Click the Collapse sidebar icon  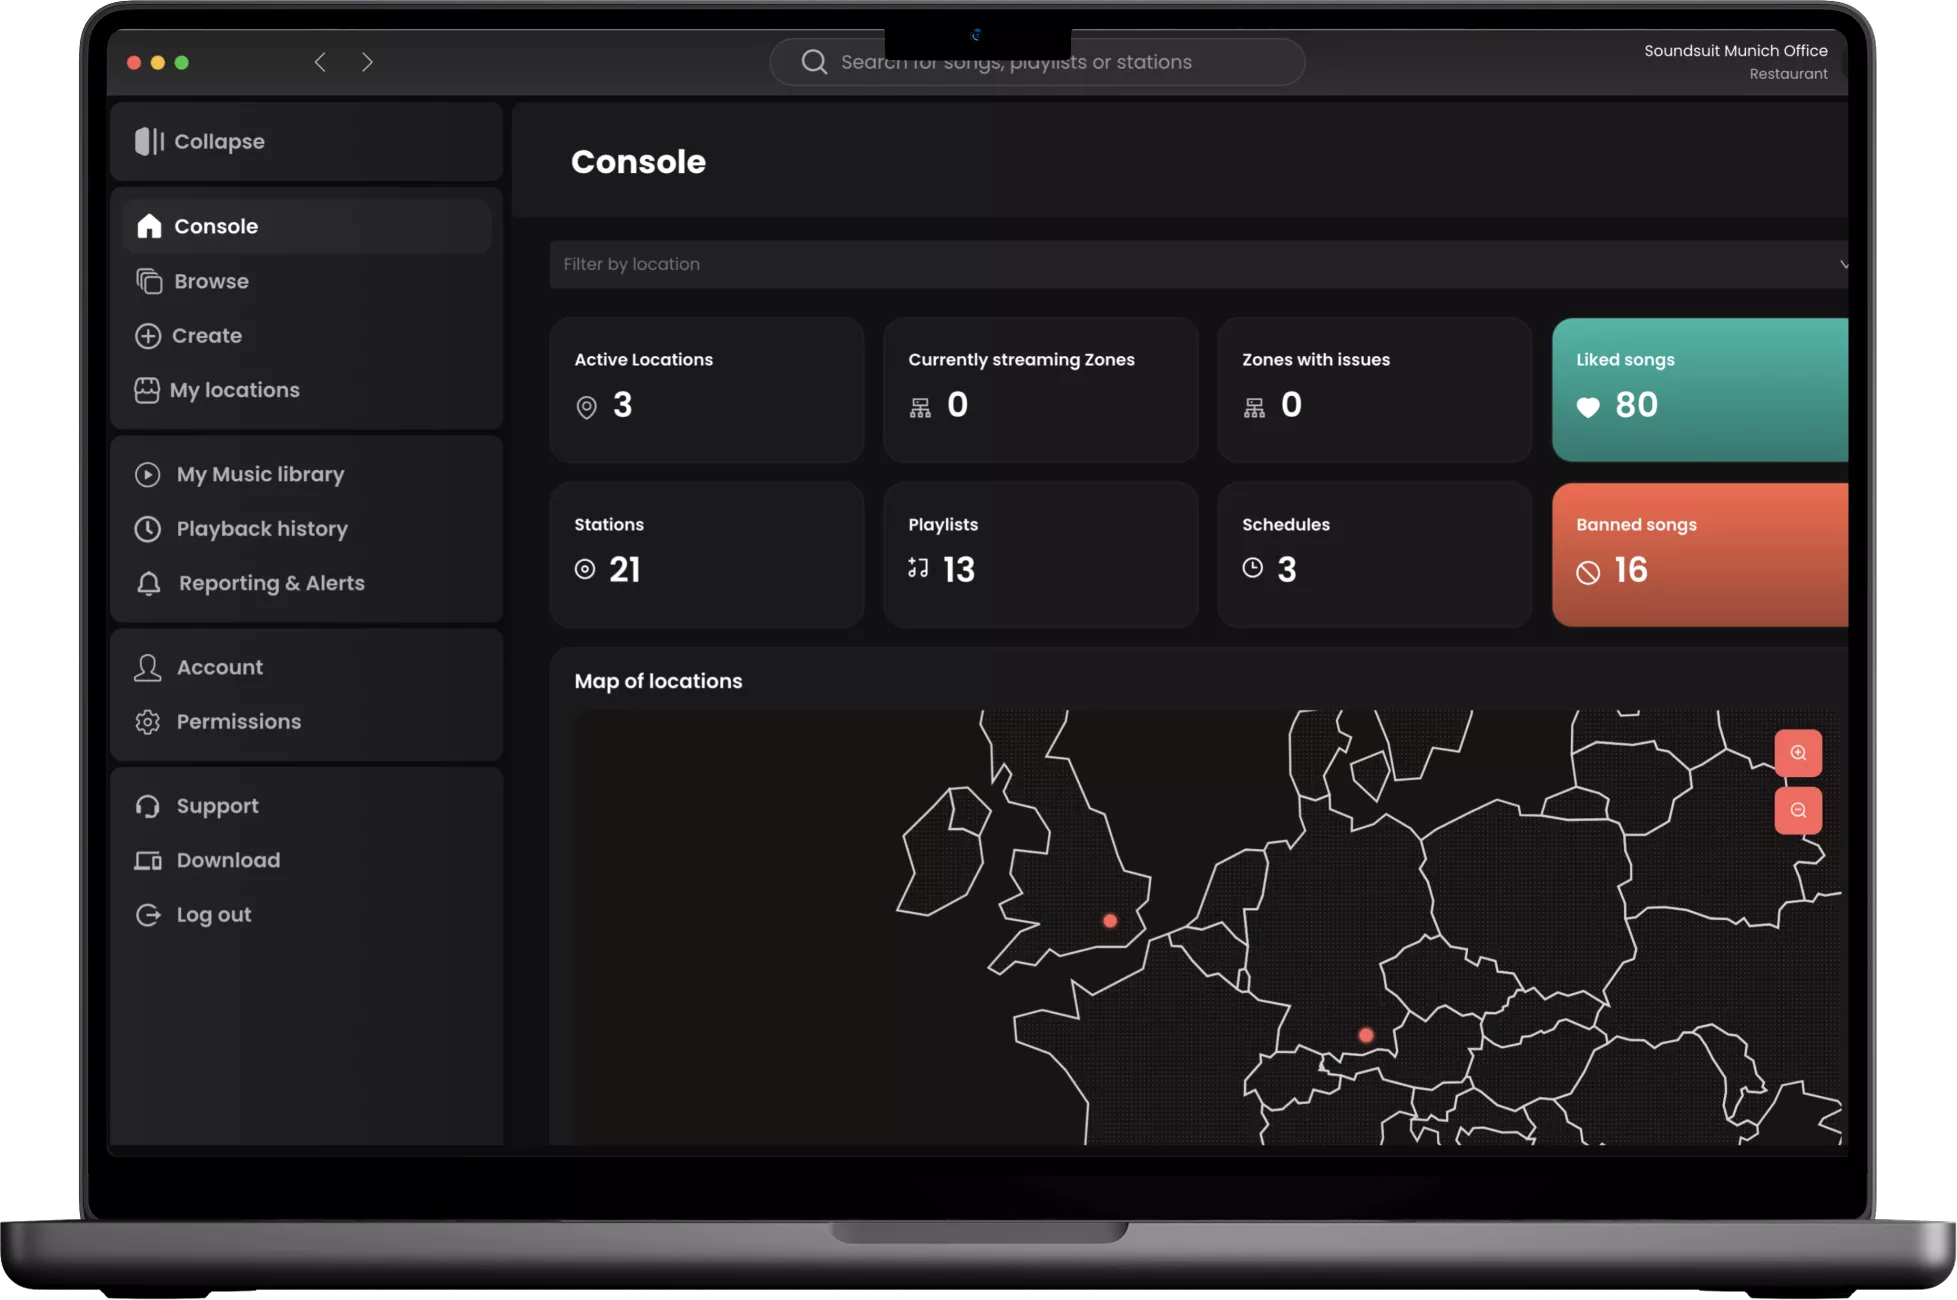tap(149, 141)
